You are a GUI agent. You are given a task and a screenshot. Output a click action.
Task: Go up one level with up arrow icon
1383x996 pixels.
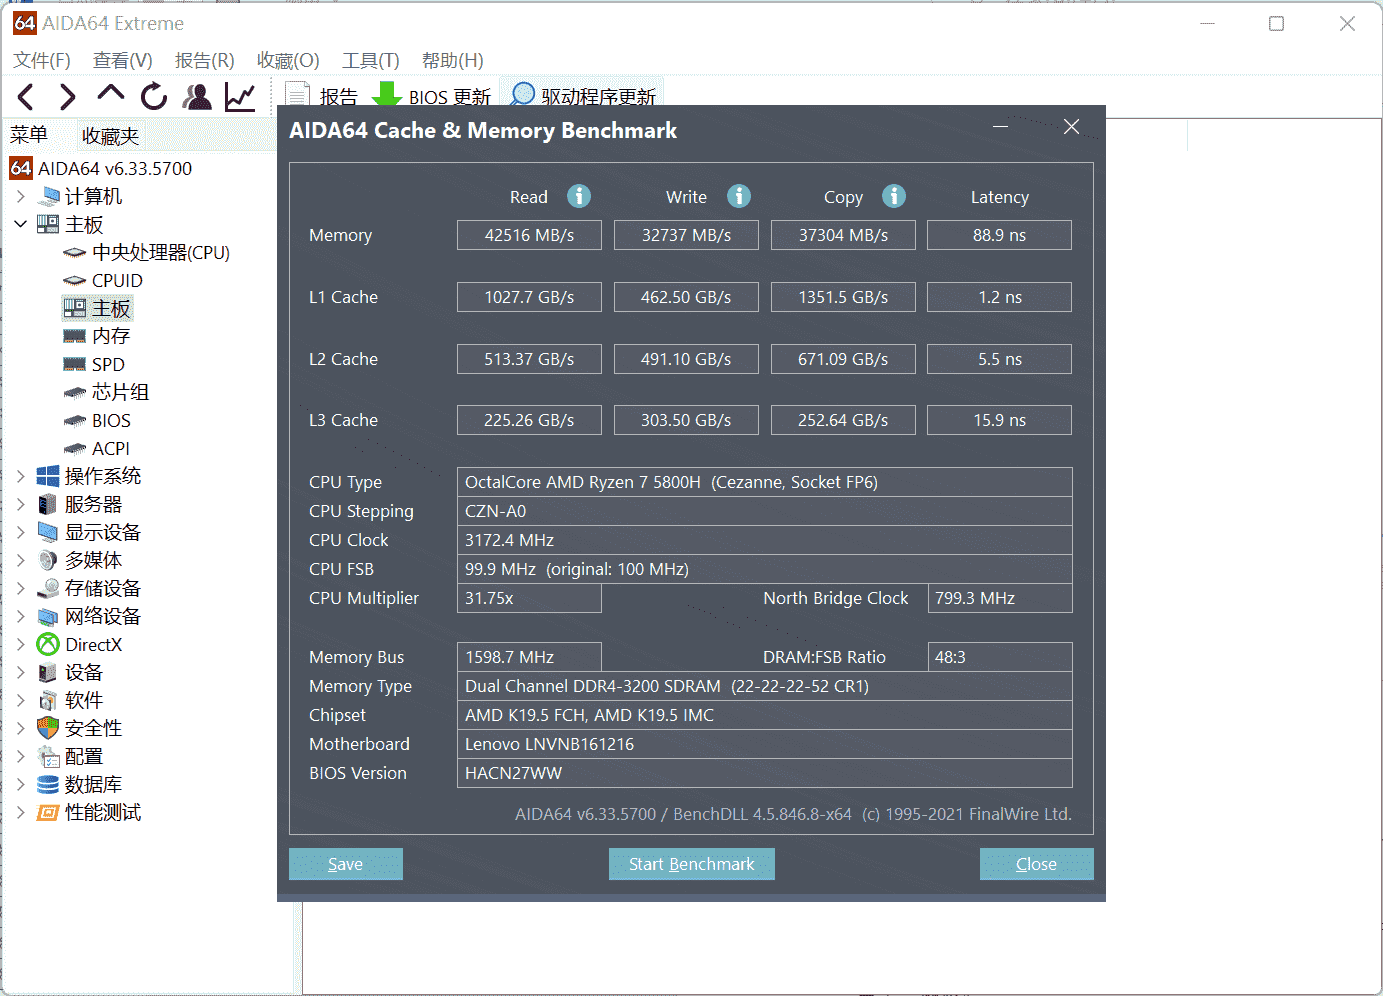pos(110,95)
